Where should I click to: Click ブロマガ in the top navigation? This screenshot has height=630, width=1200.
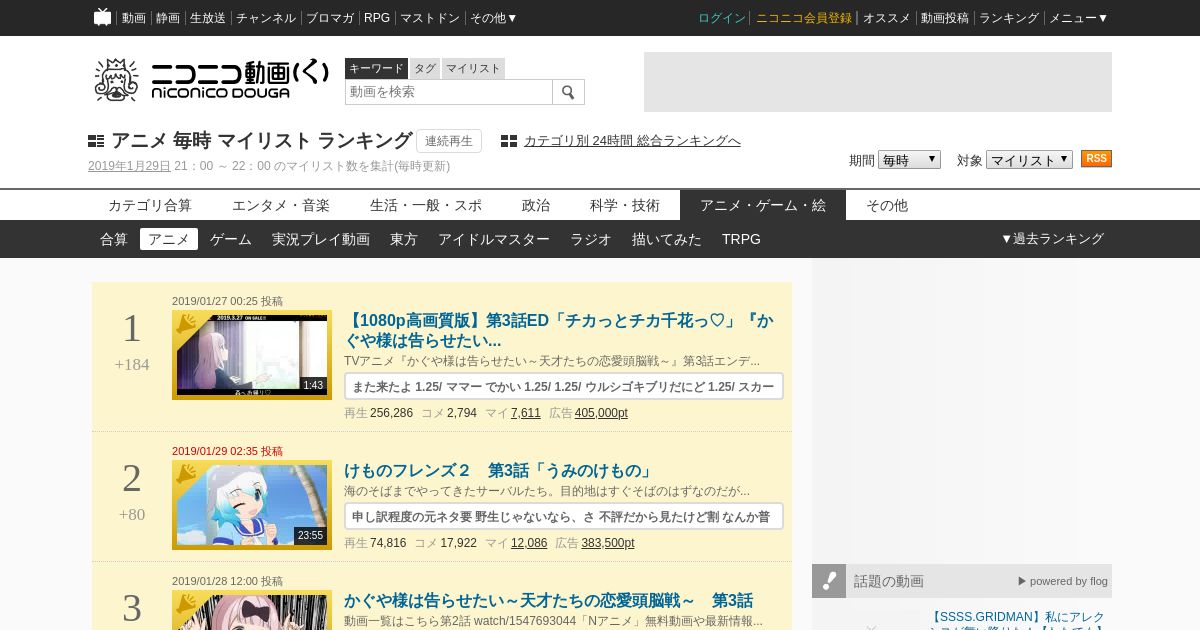(330, 18)
